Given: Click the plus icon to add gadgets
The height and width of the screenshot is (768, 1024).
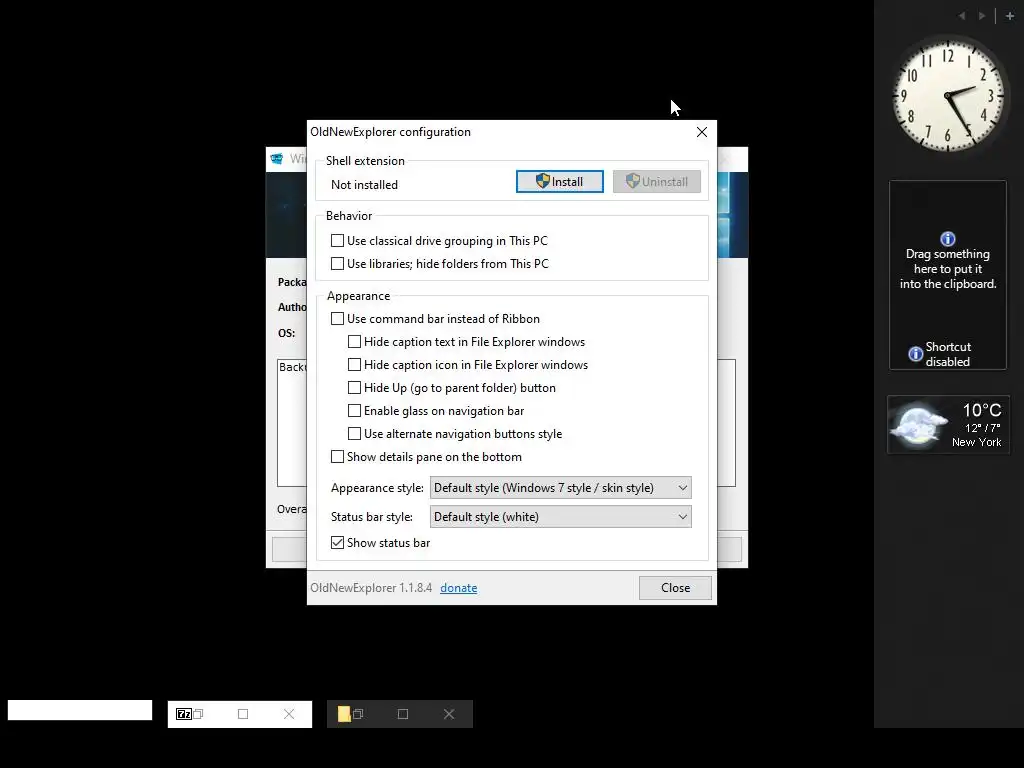Looking at the screenshot, I should [1010, 16].
